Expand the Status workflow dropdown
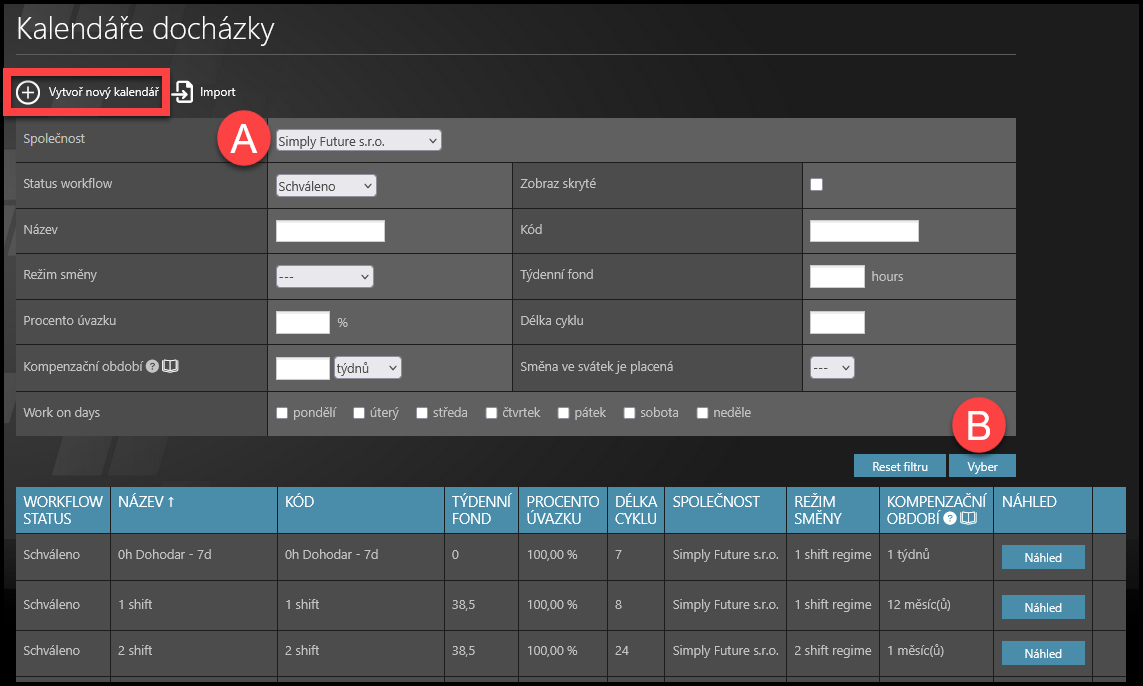The image size is (1143, 686). [325, 186]
